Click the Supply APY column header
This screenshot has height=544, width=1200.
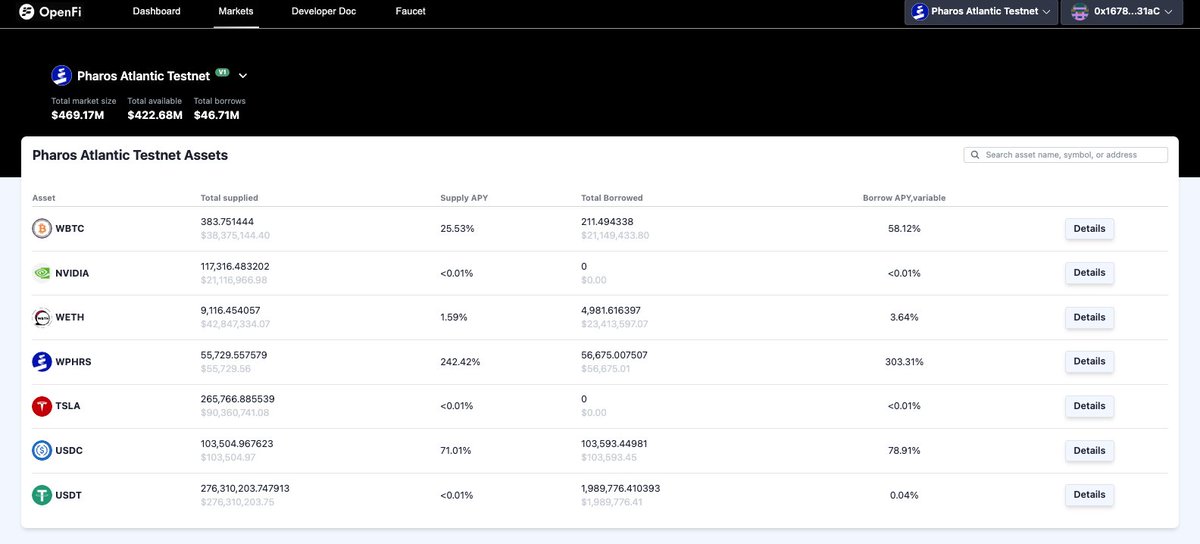click(x=462, y=198)
